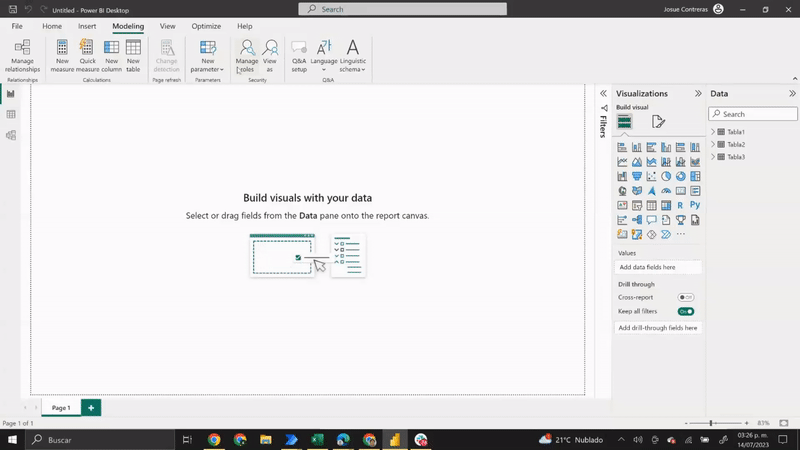Create a New table
This screenshot has width=800, height=450.
pos(133,56)
